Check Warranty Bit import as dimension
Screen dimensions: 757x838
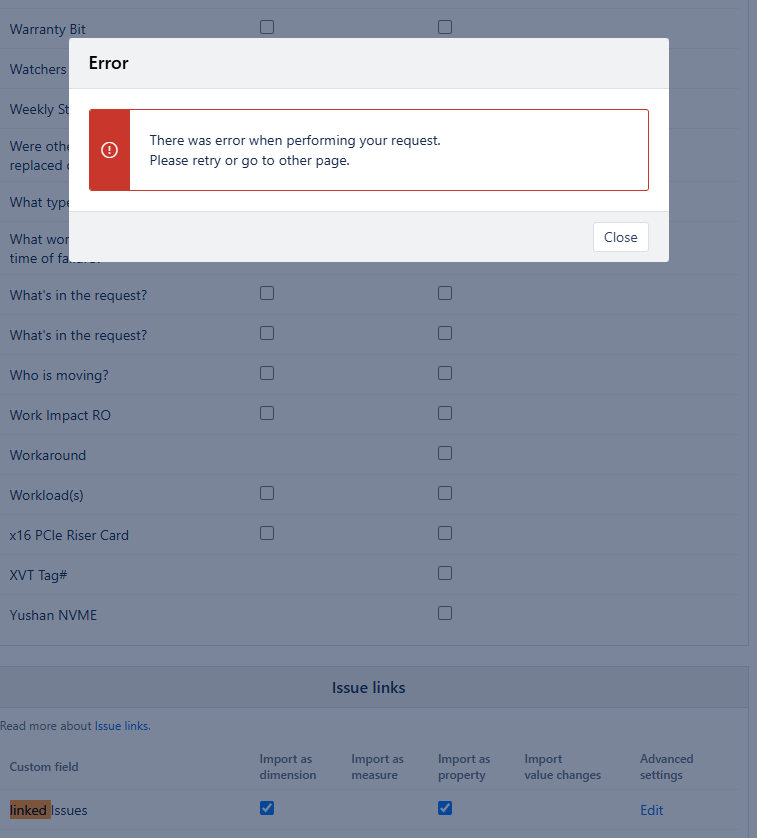(x=267, y=27)
